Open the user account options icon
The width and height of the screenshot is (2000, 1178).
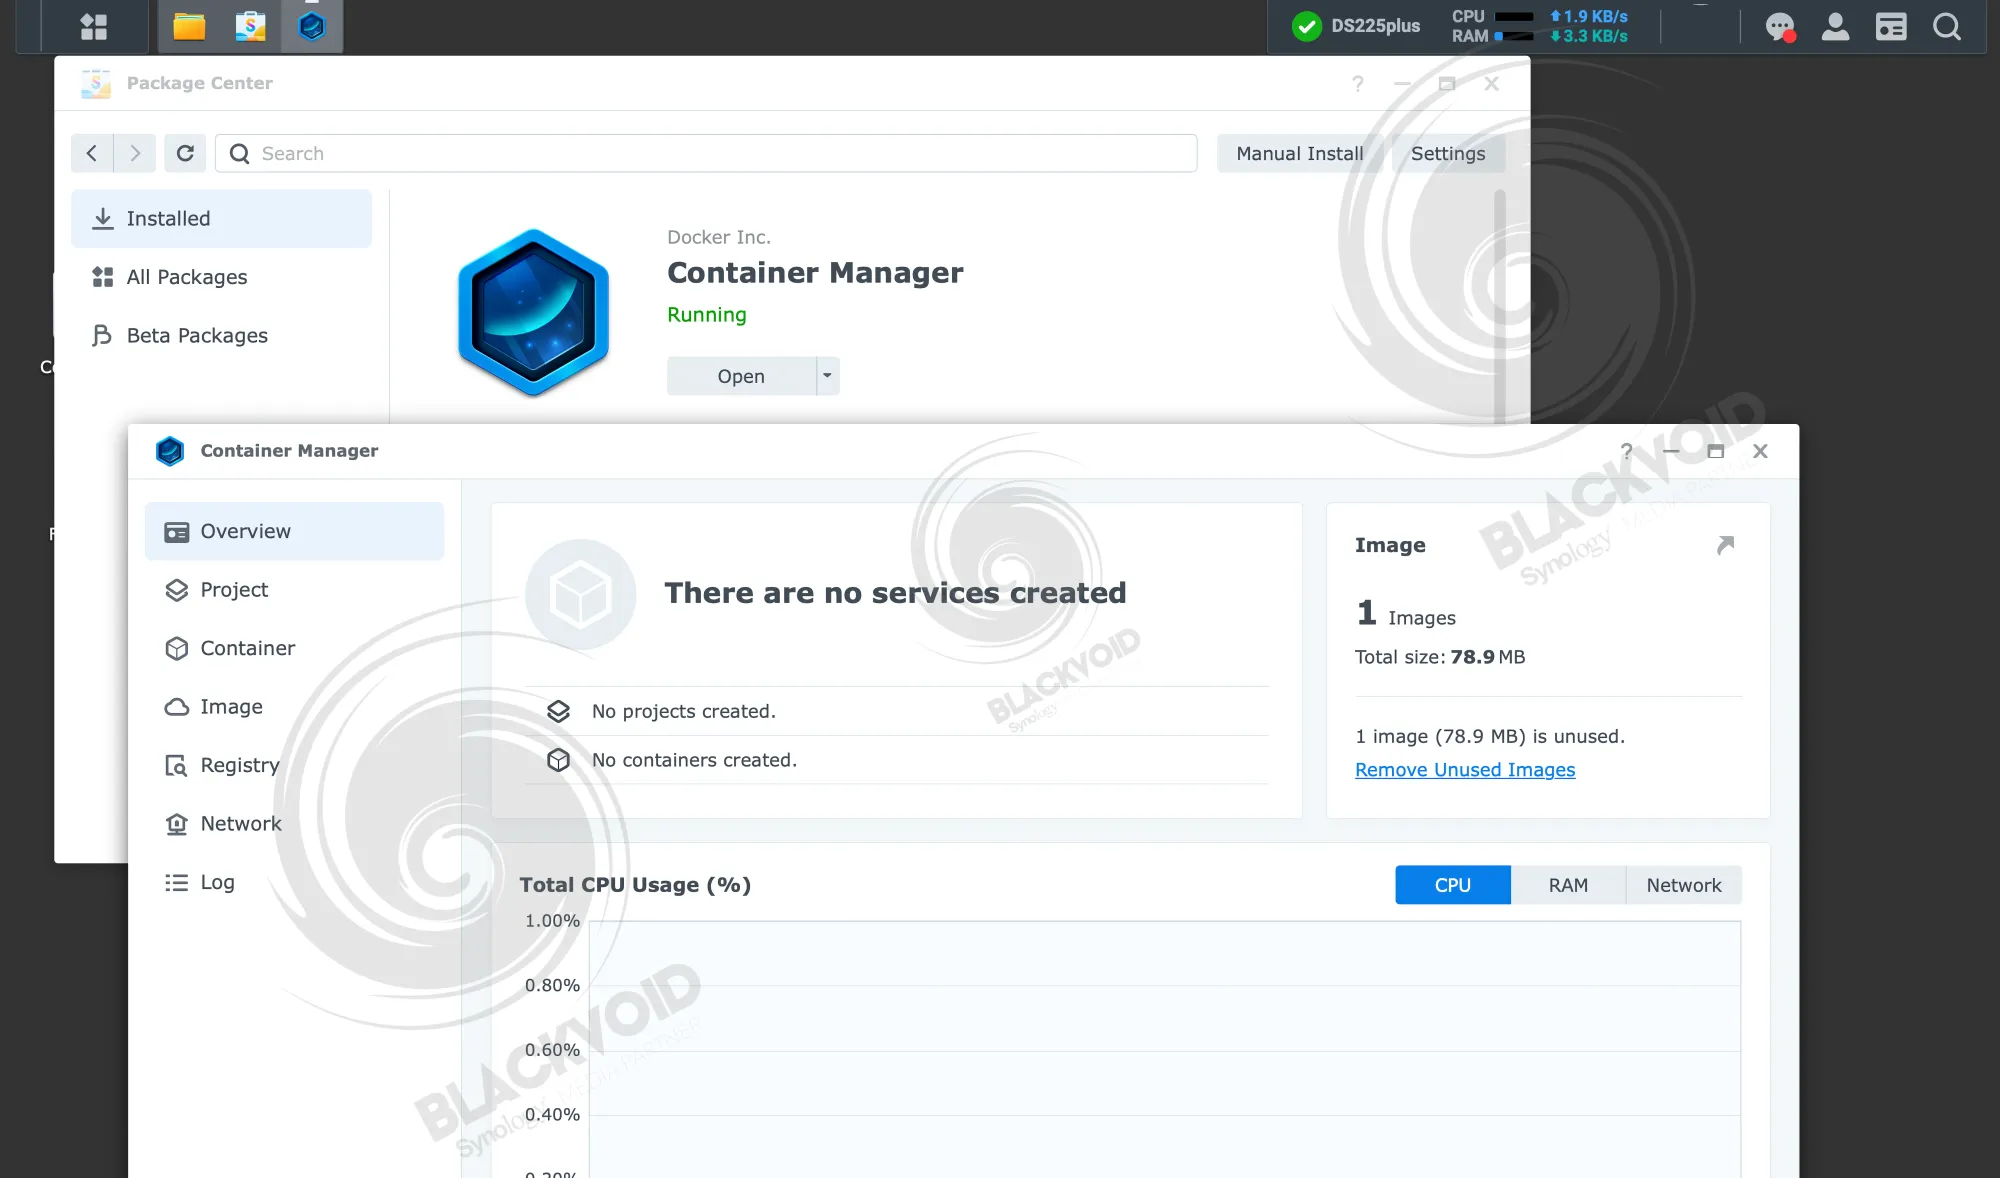(1835, 27)
